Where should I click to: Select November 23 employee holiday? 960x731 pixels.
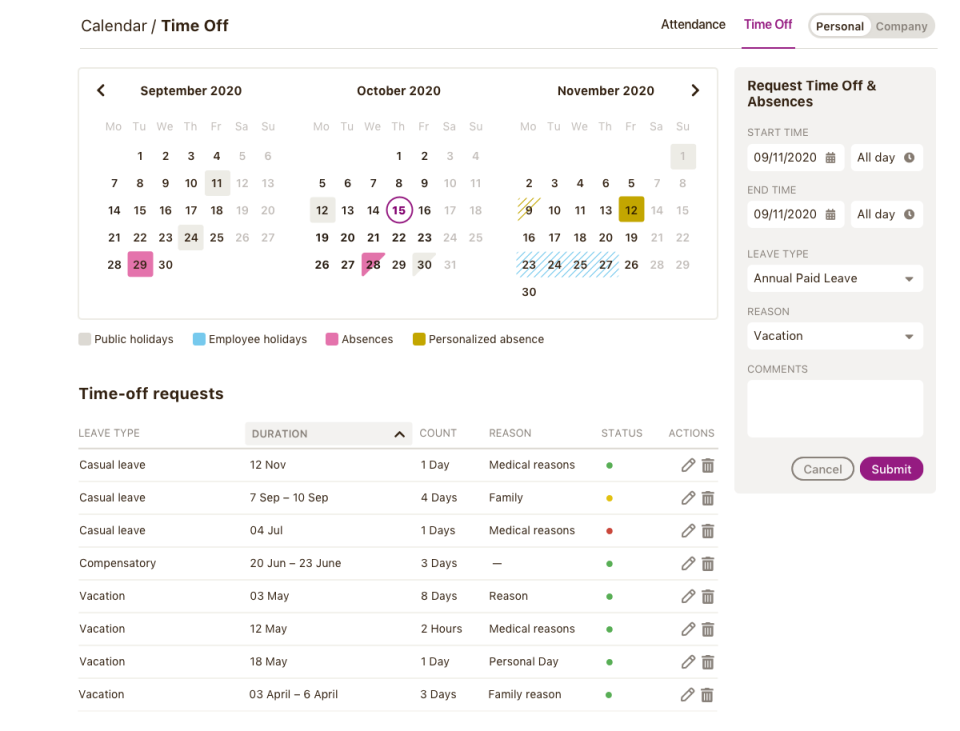click(x=529, y=264)
